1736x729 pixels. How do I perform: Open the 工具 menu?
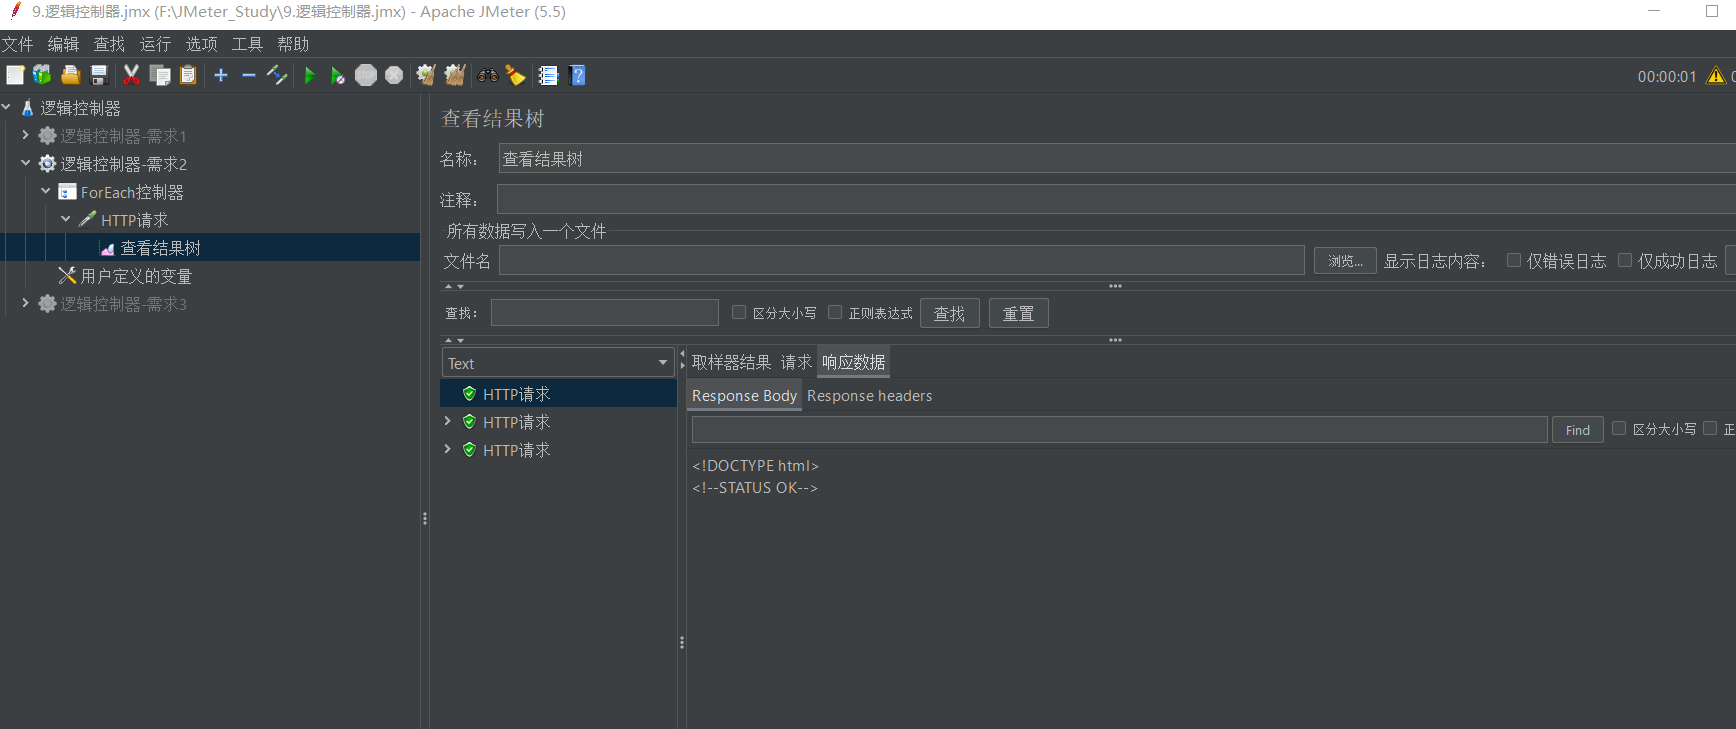pos(247,44)
